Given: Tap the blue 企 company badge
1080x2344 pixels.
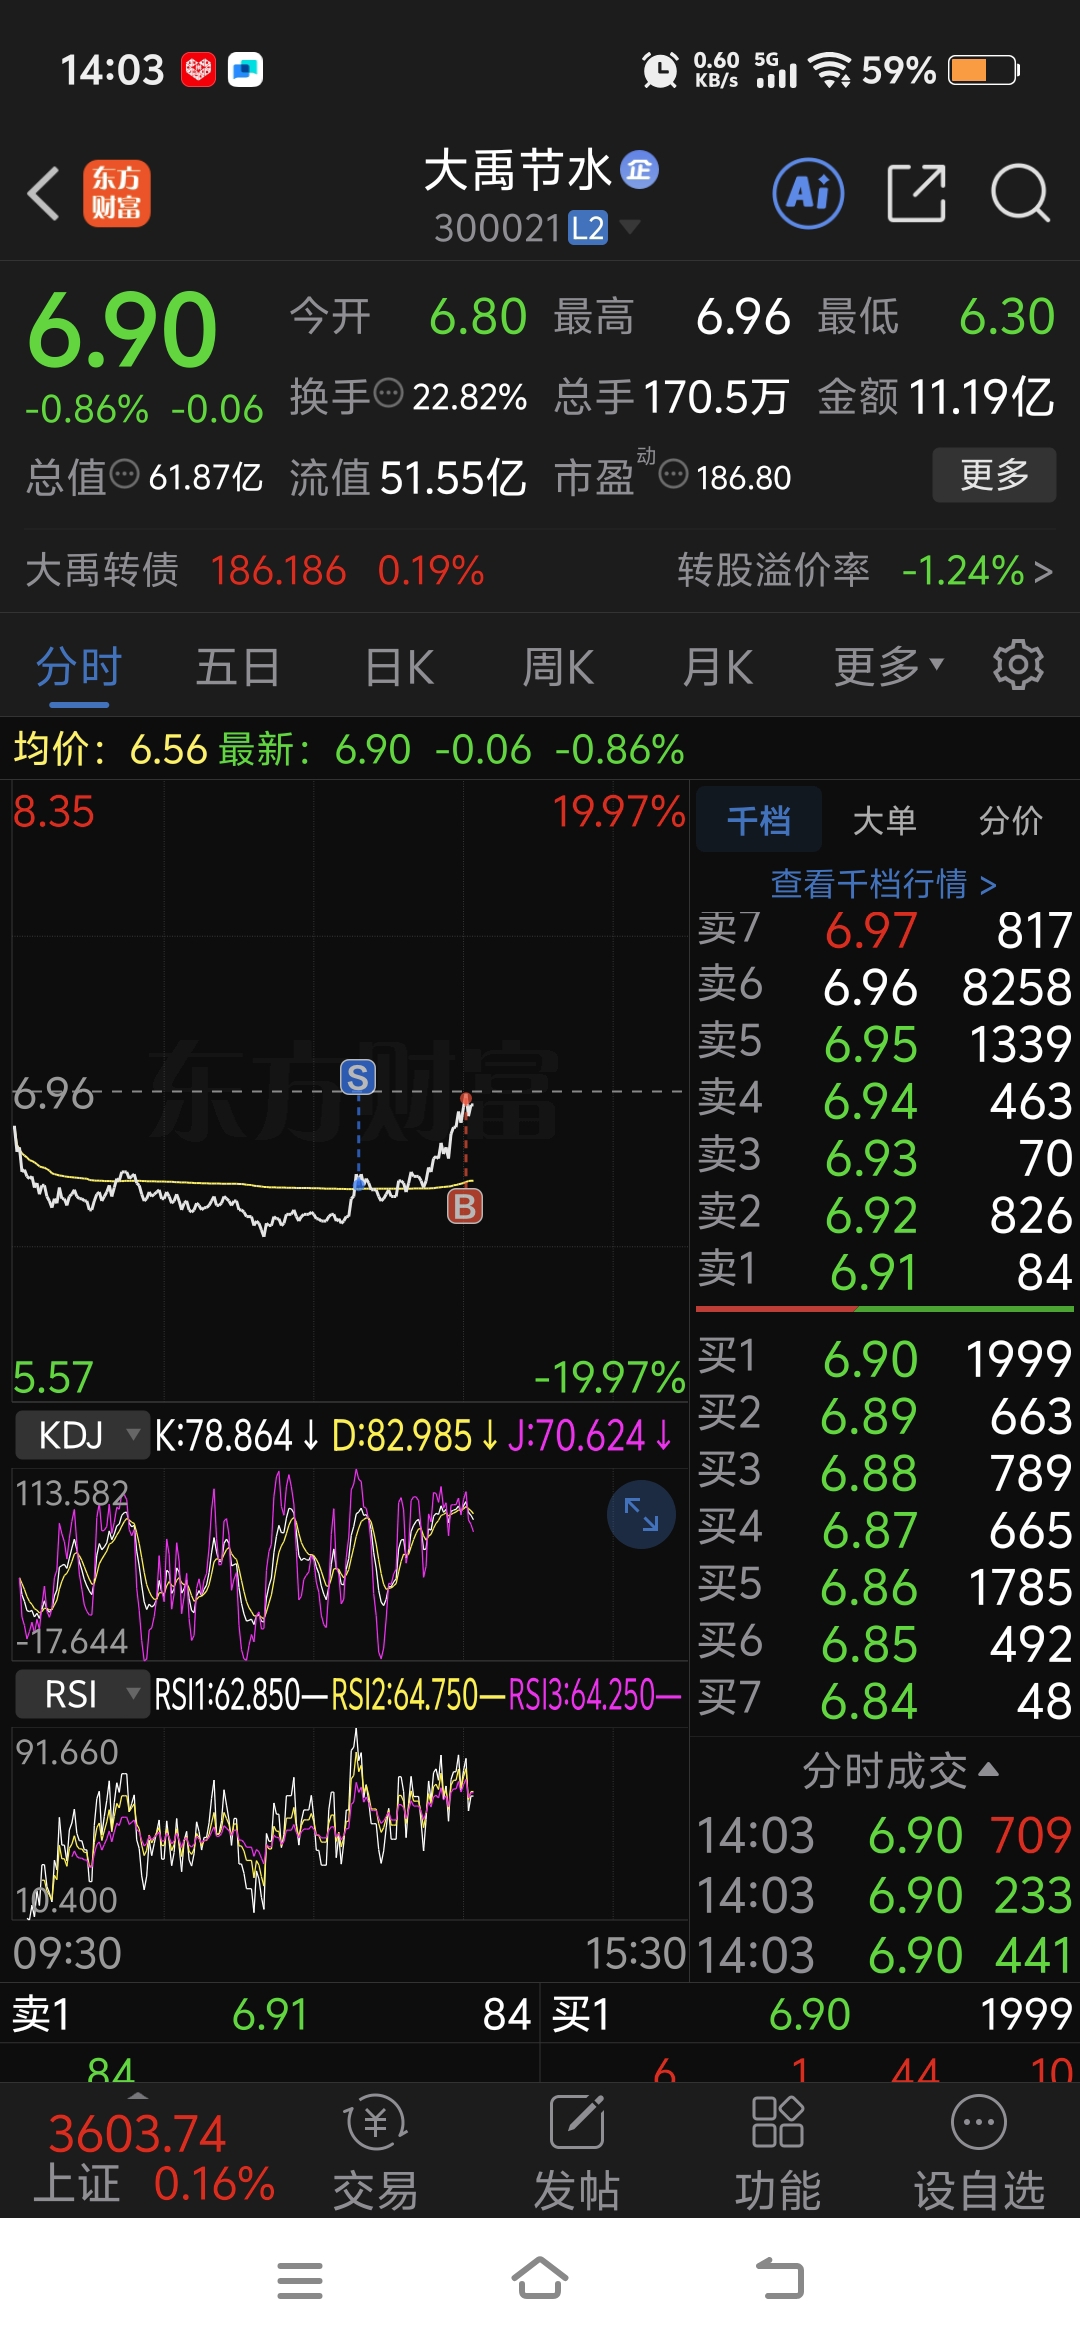Looking at the screenshot, I should click(640, 170).
